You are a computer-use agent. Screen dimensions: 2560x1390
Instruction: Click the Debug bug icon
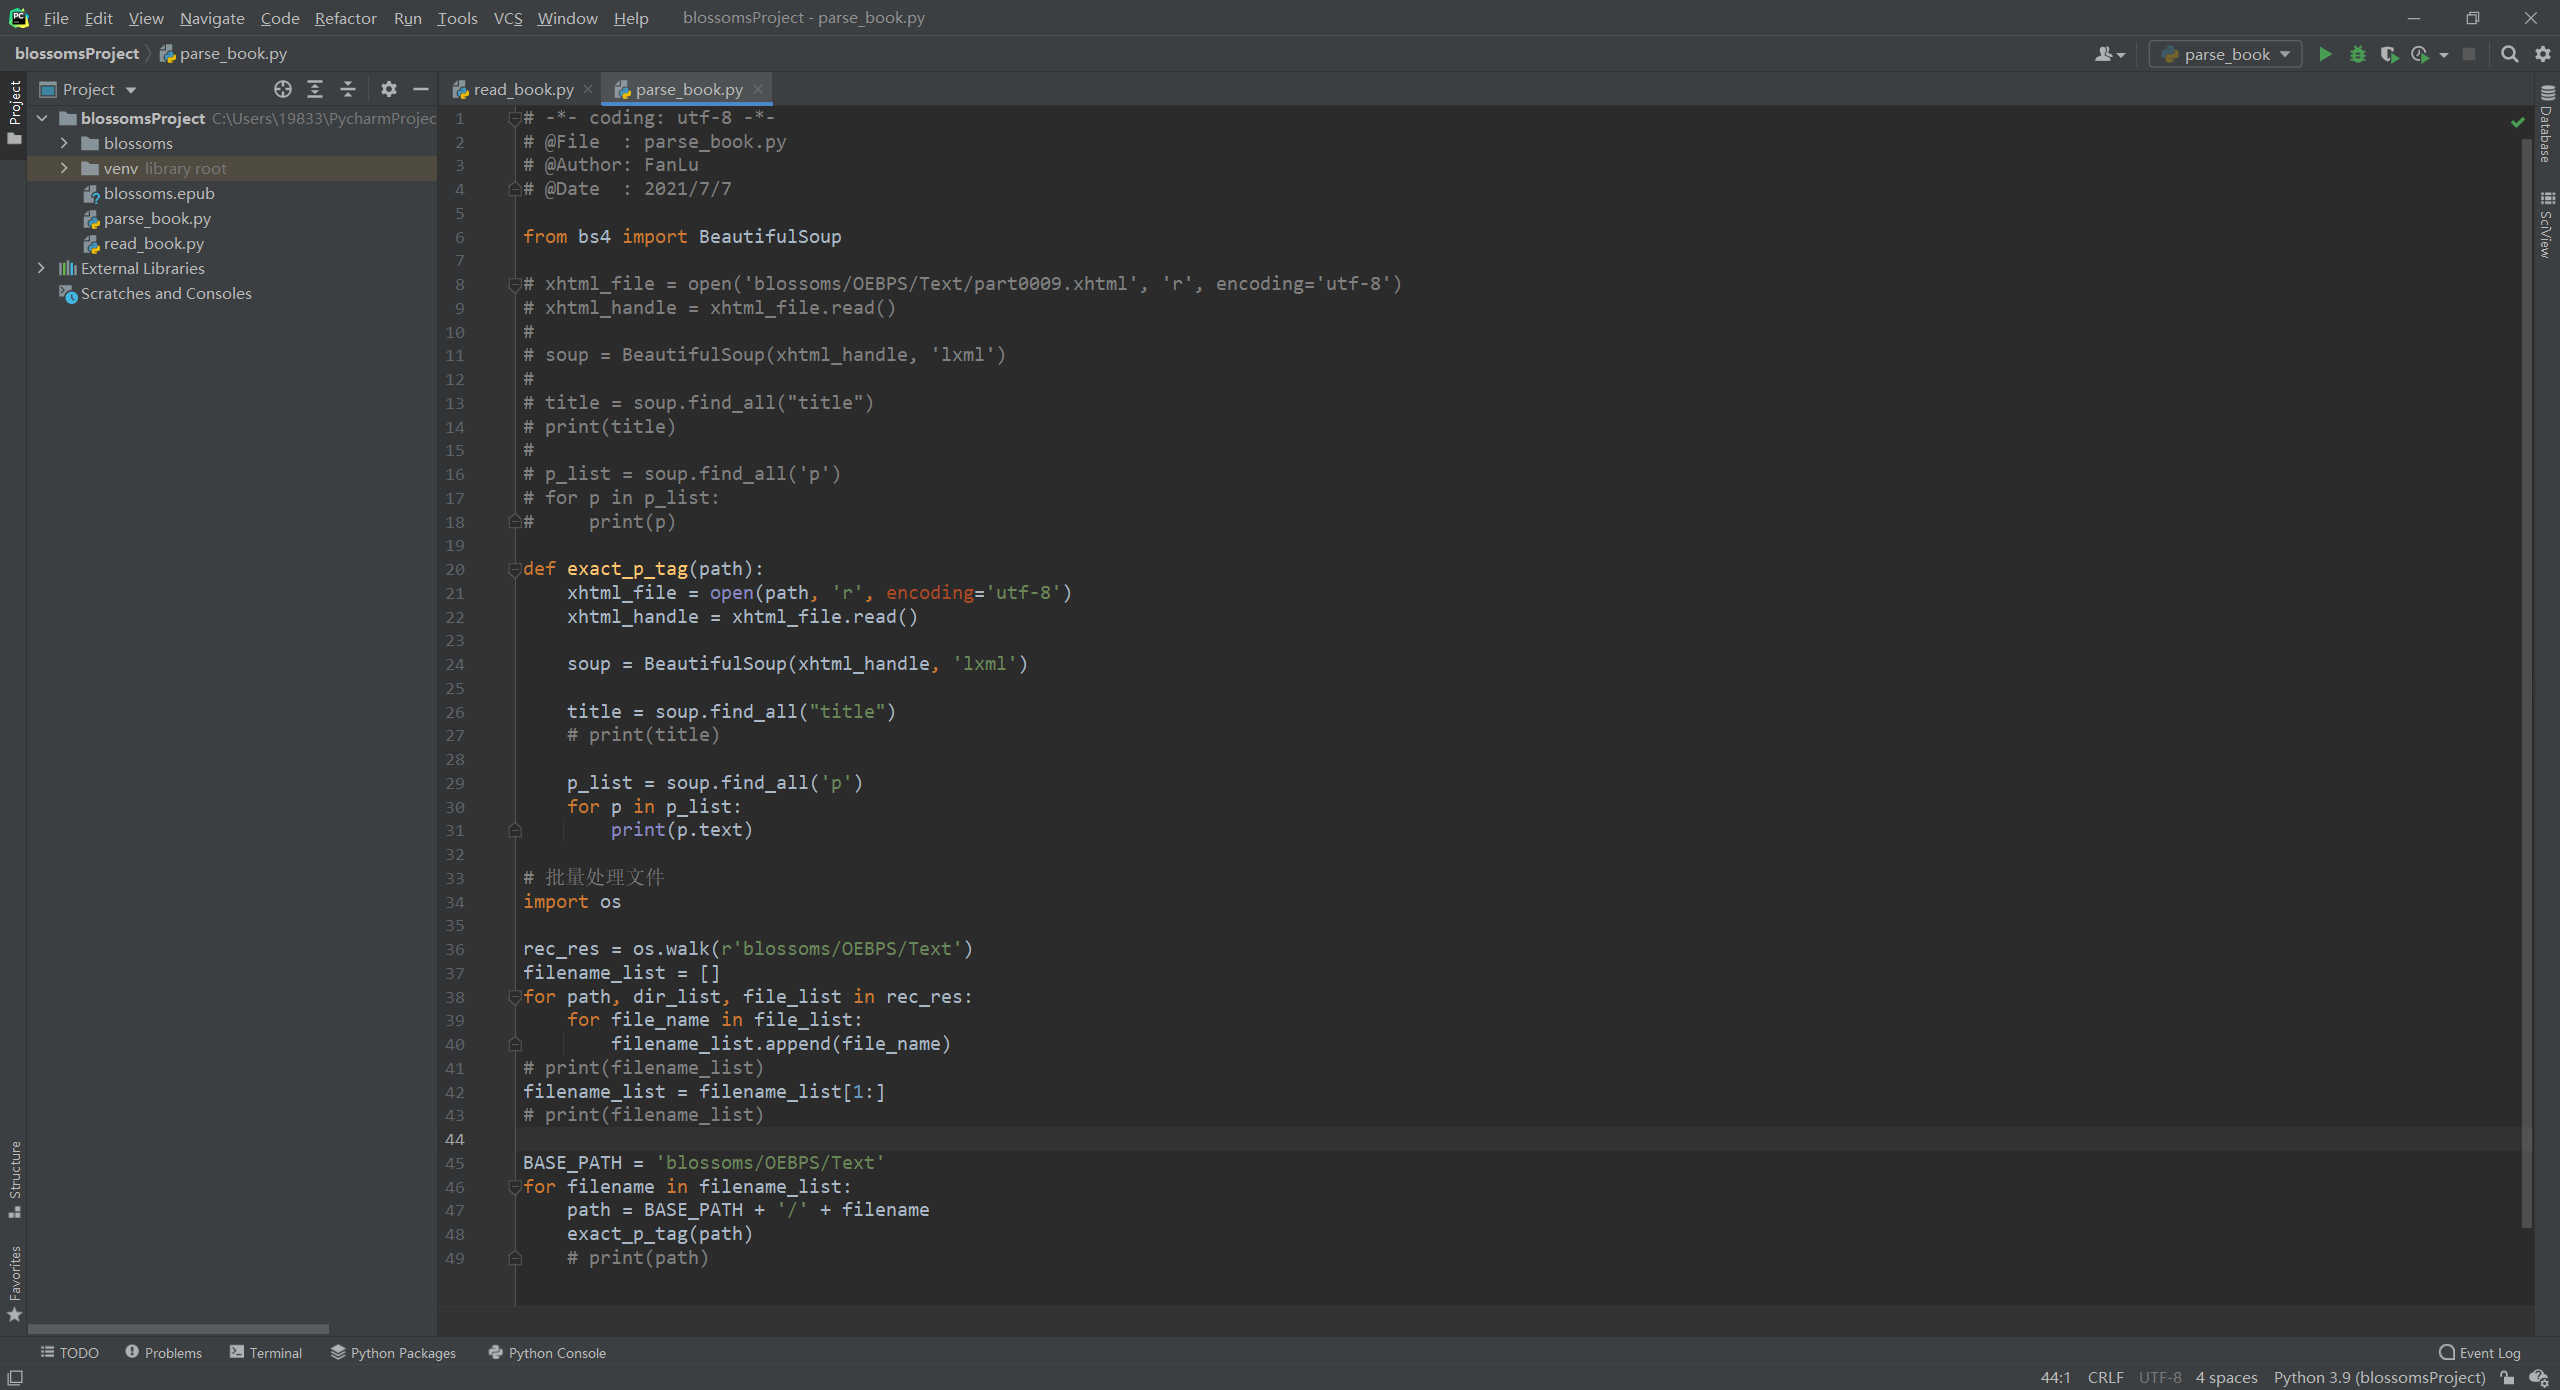(x=2358, y=55)
